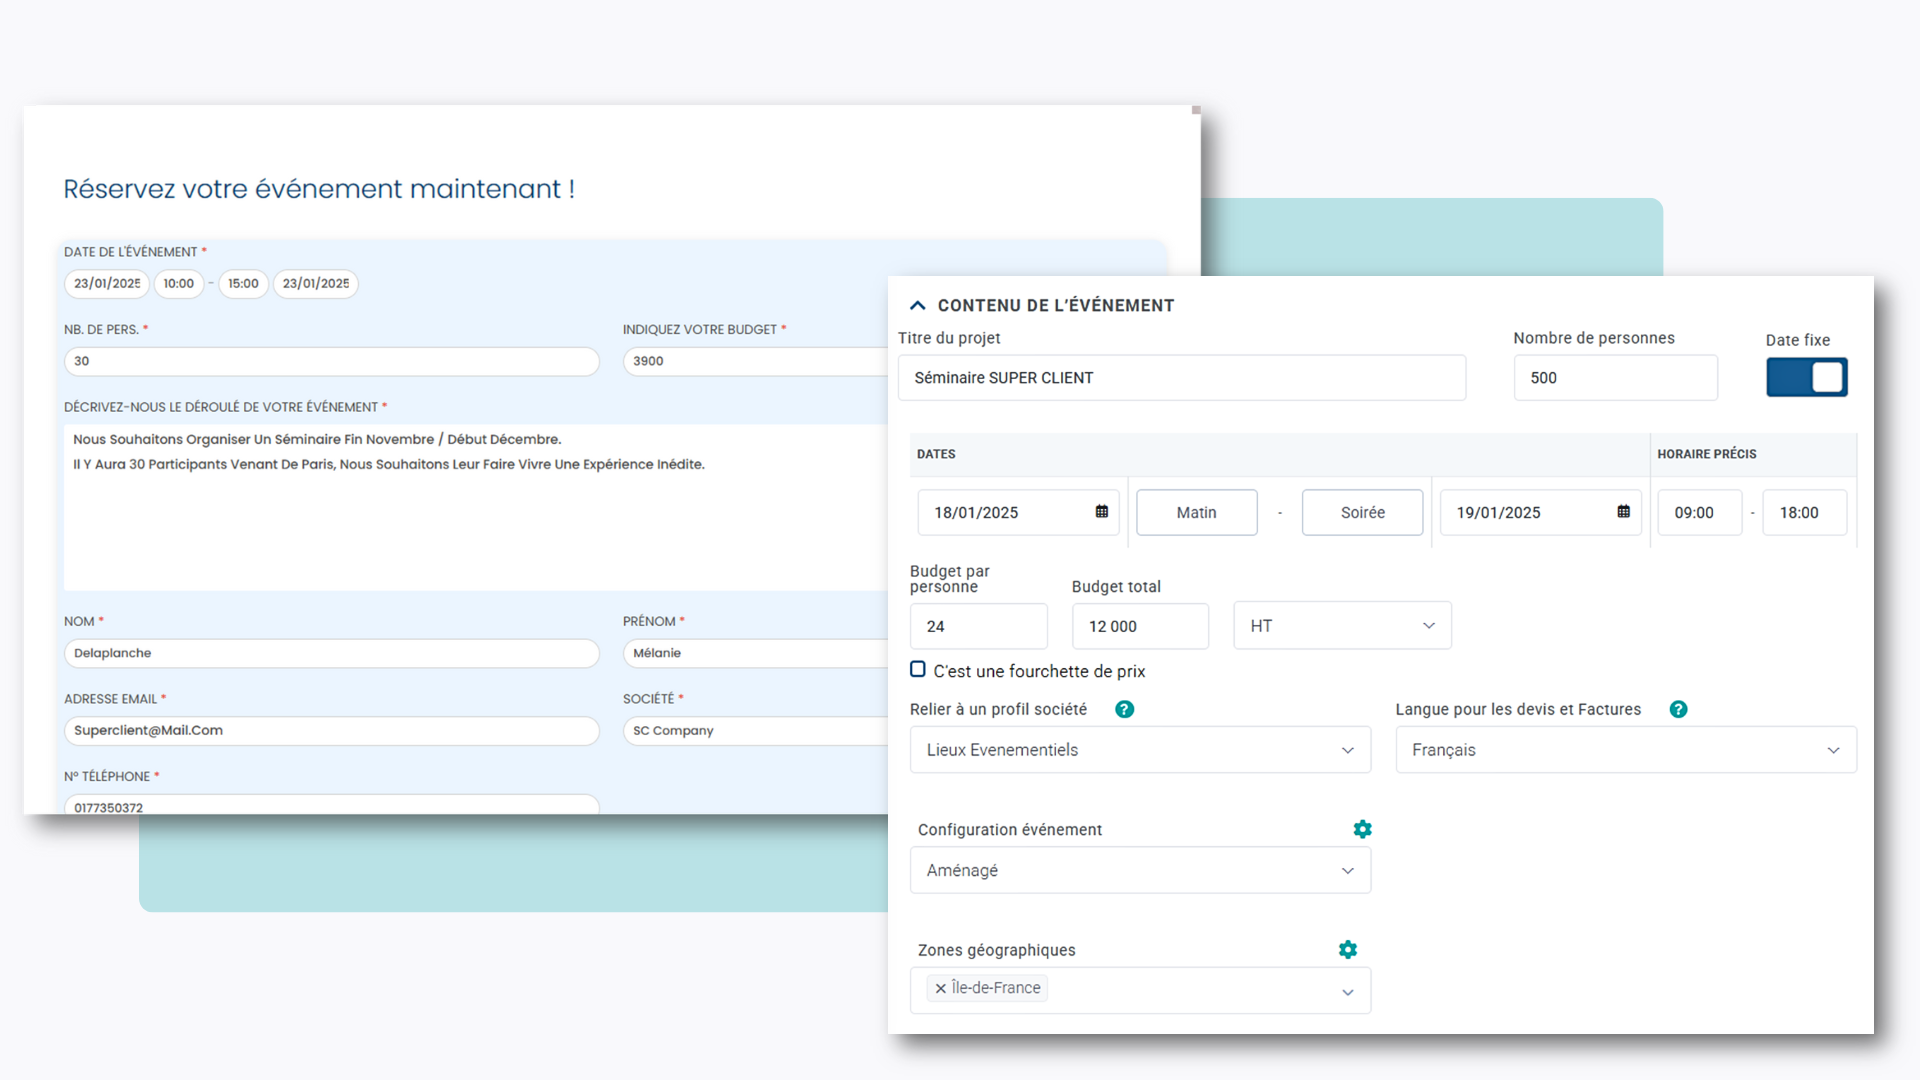Click the Nombre de personnes field
The image size is (1920, 1080).
[x=1616, y=378]
